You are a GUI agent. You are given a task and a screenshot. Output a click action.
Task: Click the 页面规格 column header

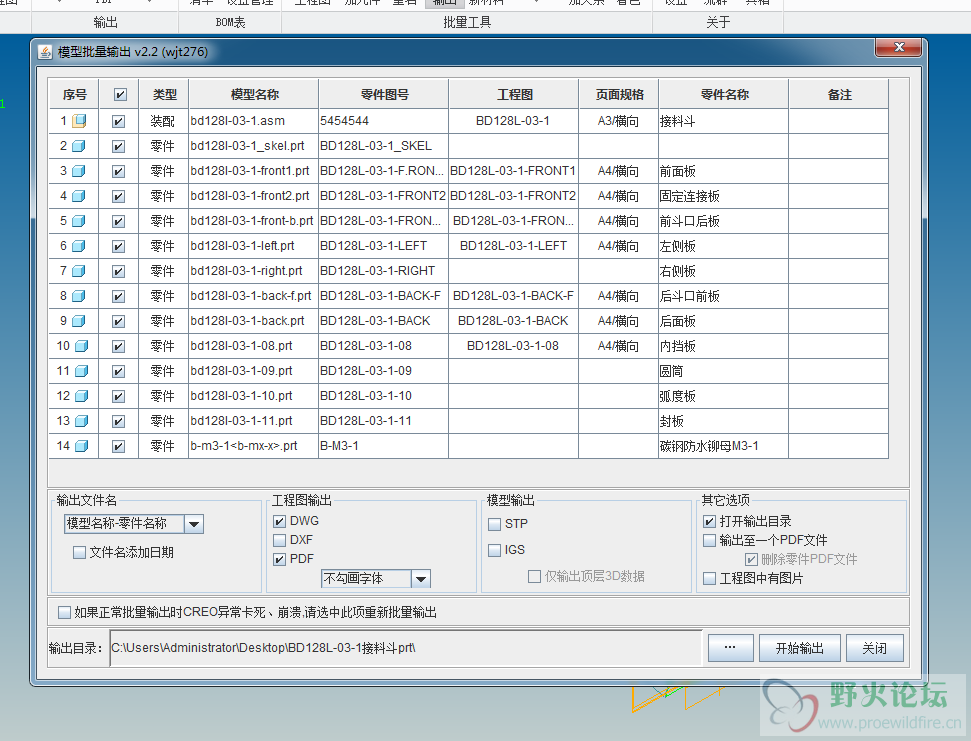tap(619, 95)
